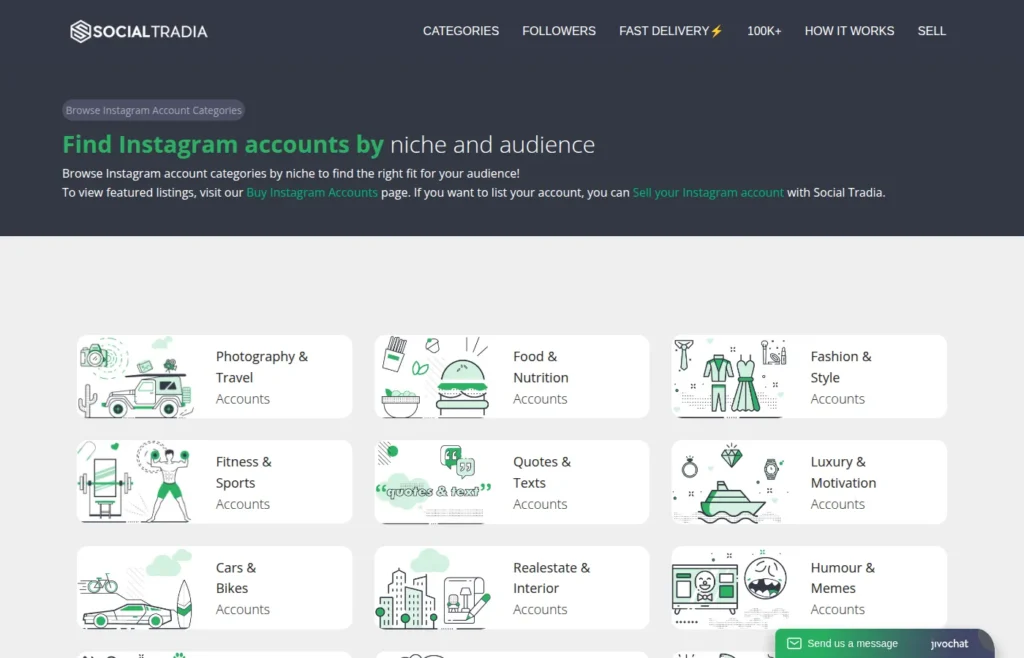This screenshot has width=1024, height=658.
Task: Click the Quotes & Texts speech-bubble illustration
Action: tap(434, 482)
